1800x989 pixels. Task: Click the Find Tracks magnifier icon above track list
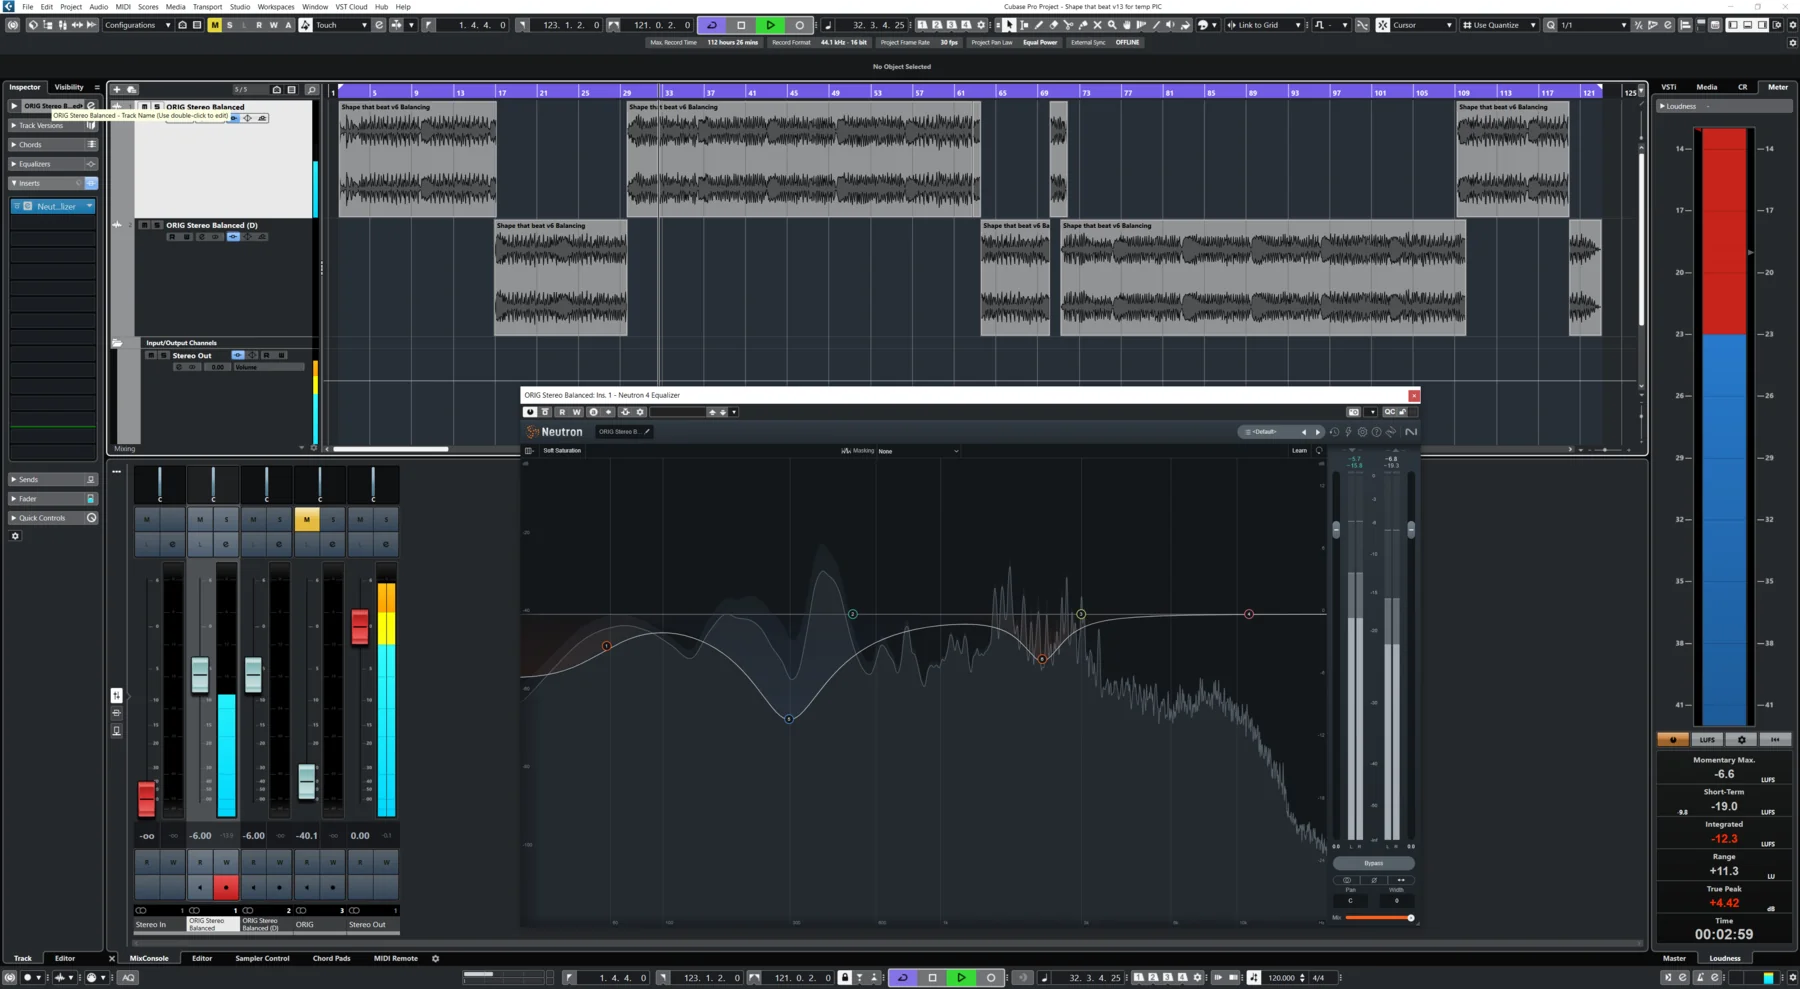point(312,90)
